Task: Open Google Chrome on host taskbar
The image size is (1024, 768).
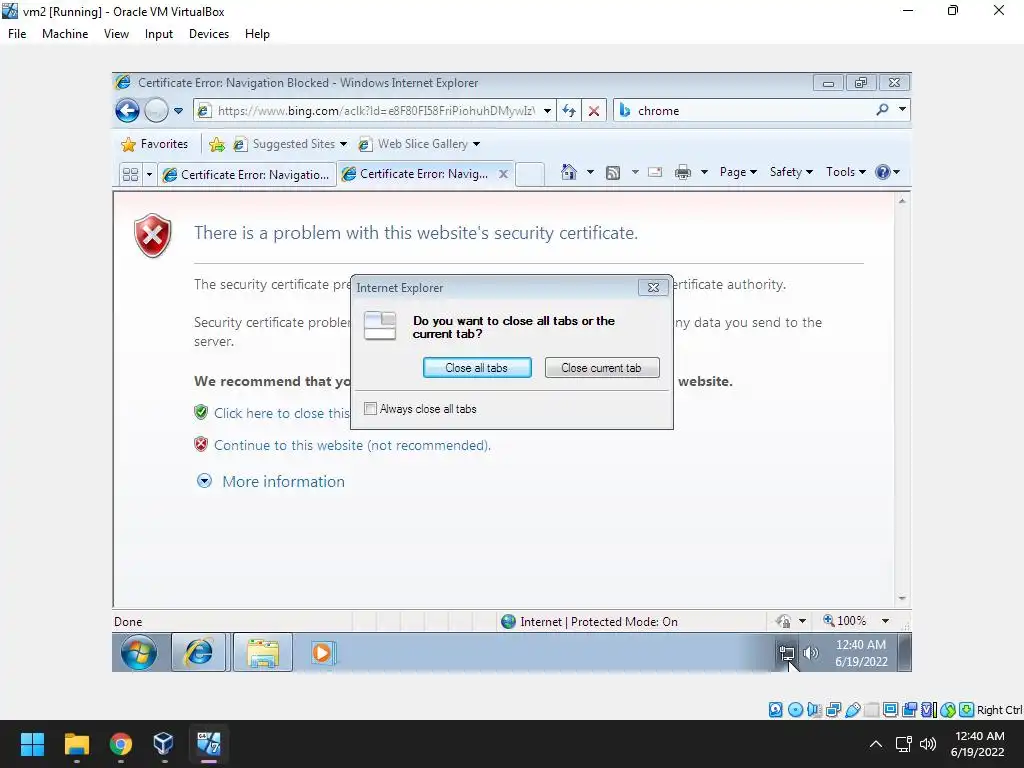Action: 121,744
